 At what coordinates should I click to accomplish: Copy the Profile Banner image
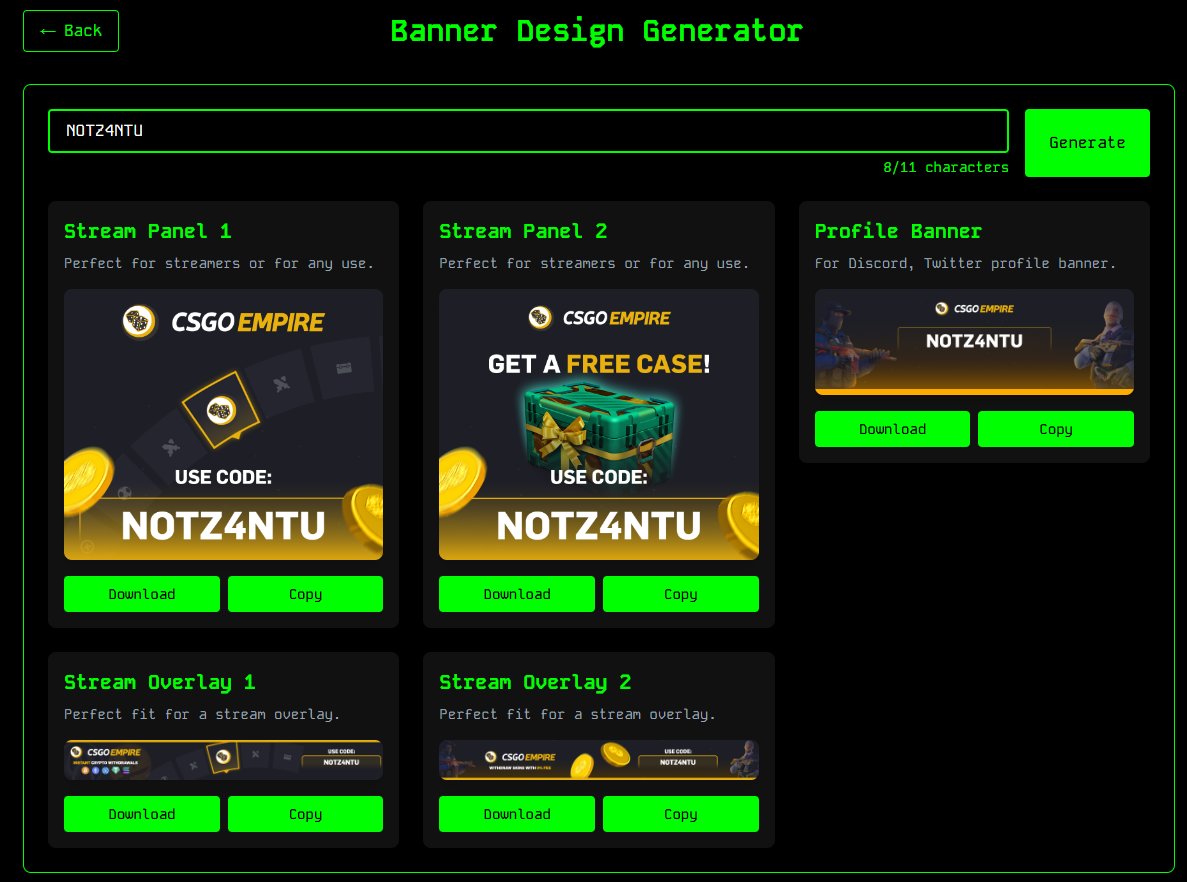click(x=1056, y=429)
